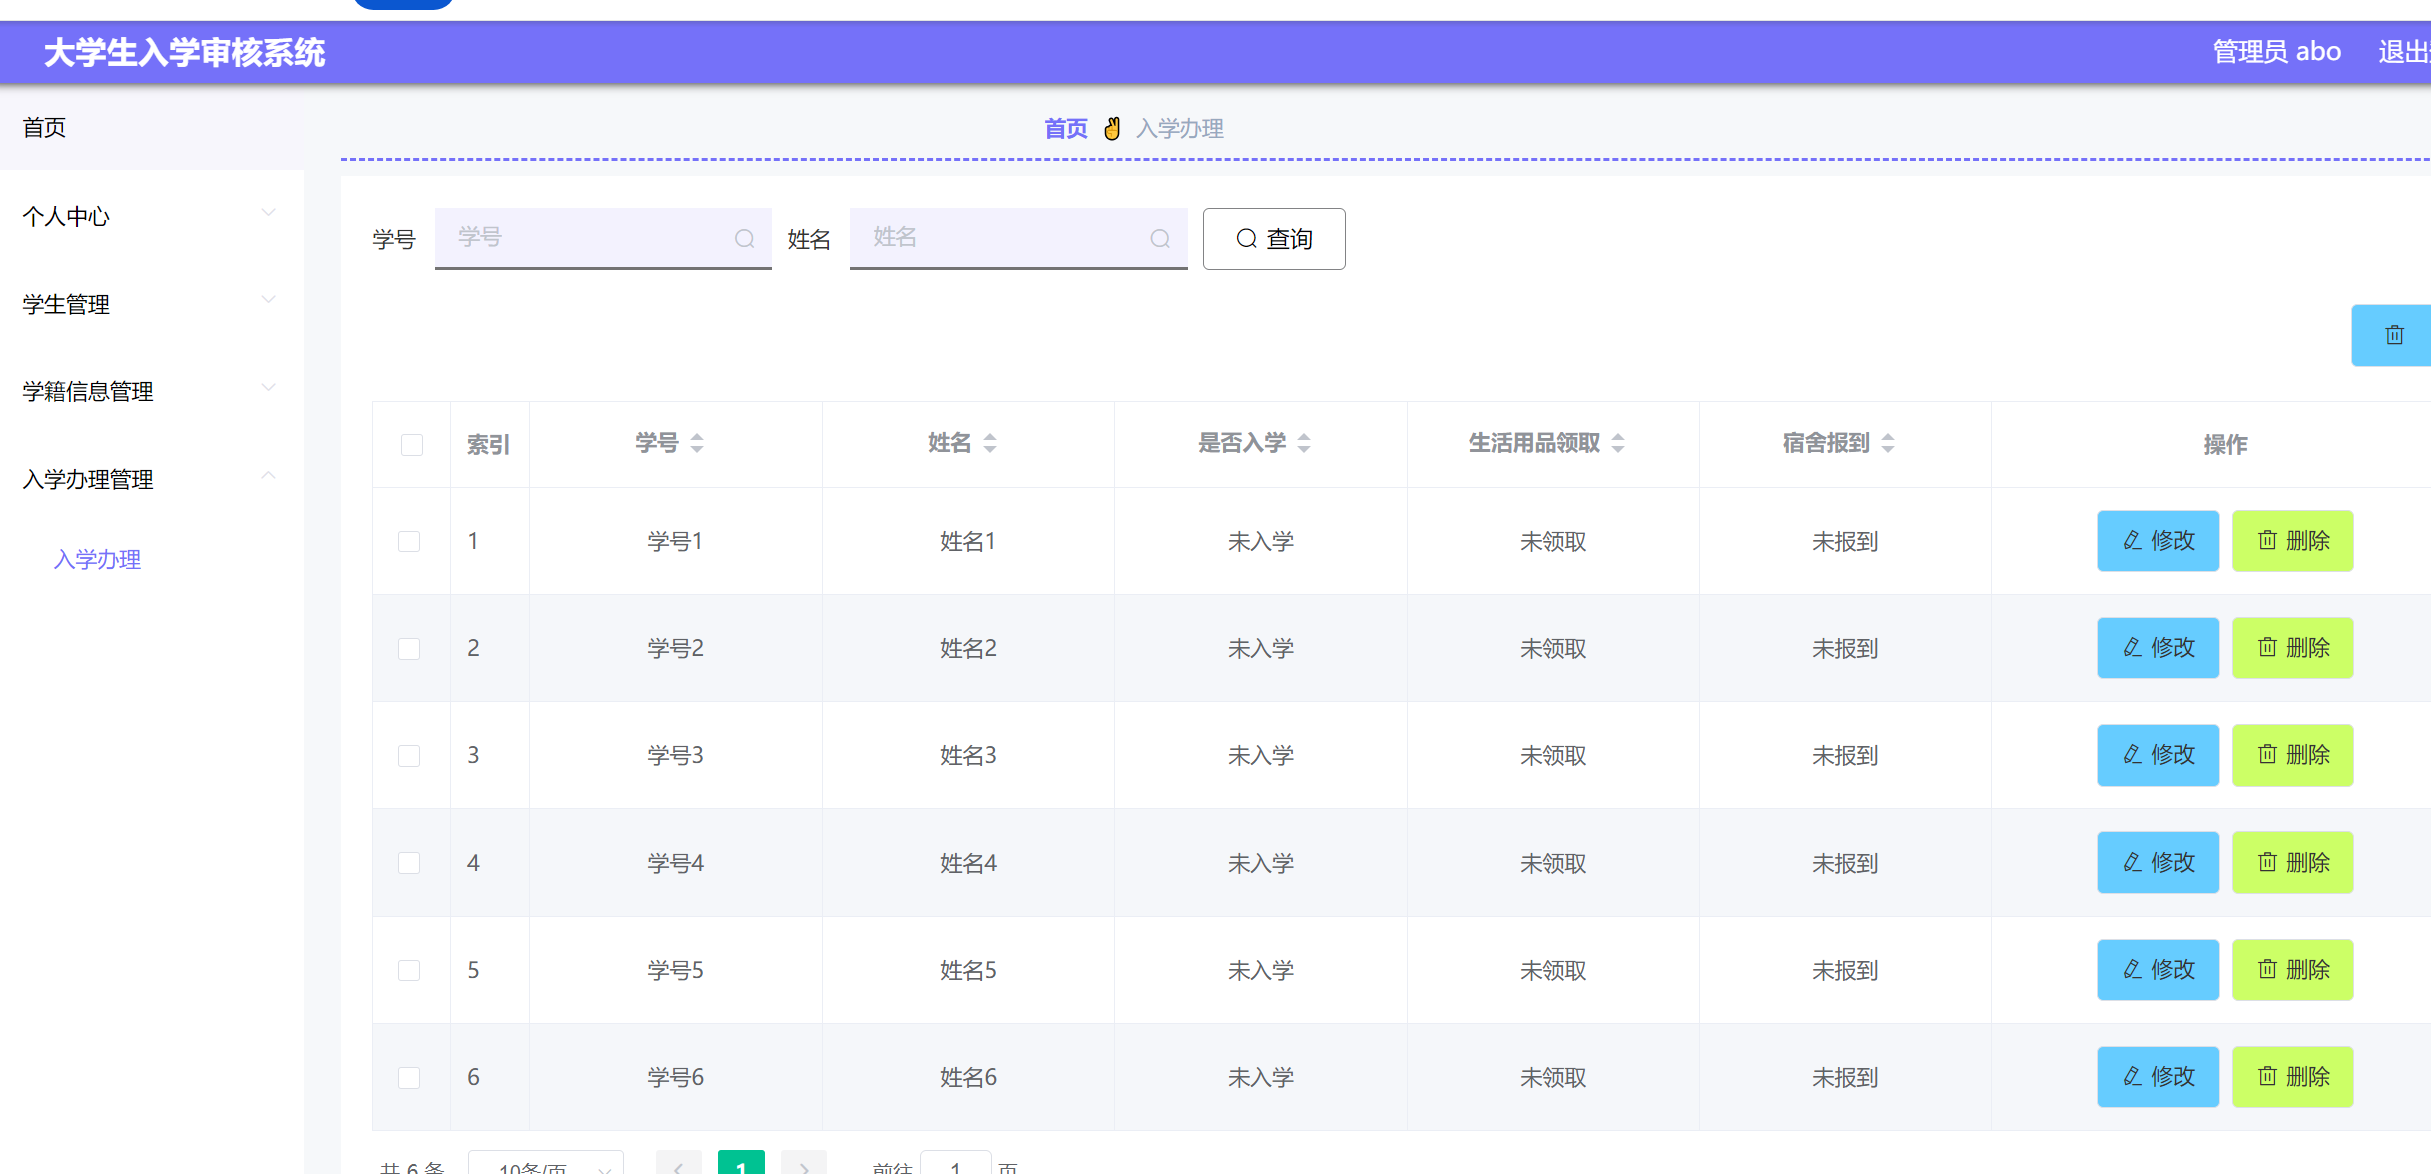The width and height of the screenshot is (2431, 1174).
Task: Click the sort arrows on the 是否入学 column
Action: point(1305,443)
